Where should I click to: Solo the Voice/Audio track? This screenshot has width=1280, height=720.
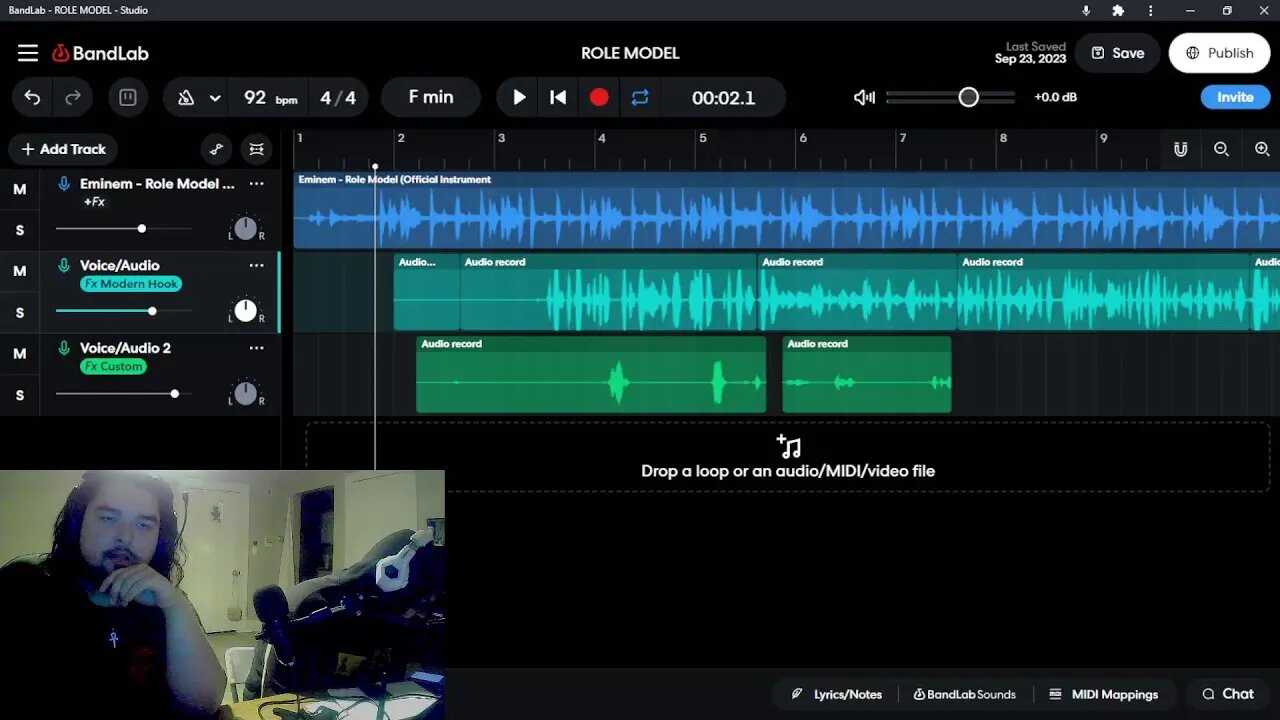(19, 312)
